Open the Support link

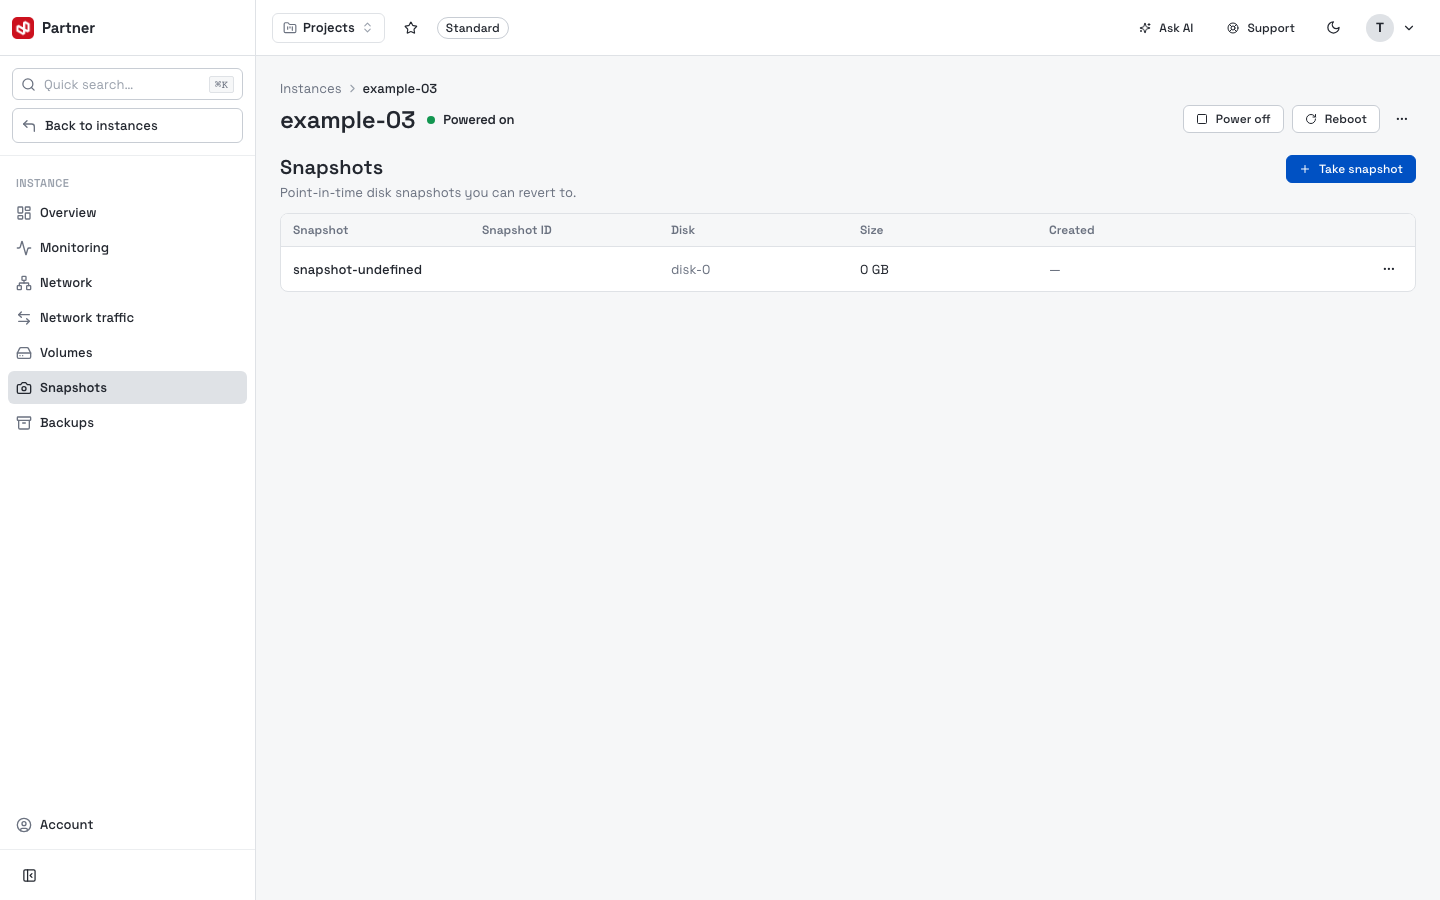(x=1261, y=28)
